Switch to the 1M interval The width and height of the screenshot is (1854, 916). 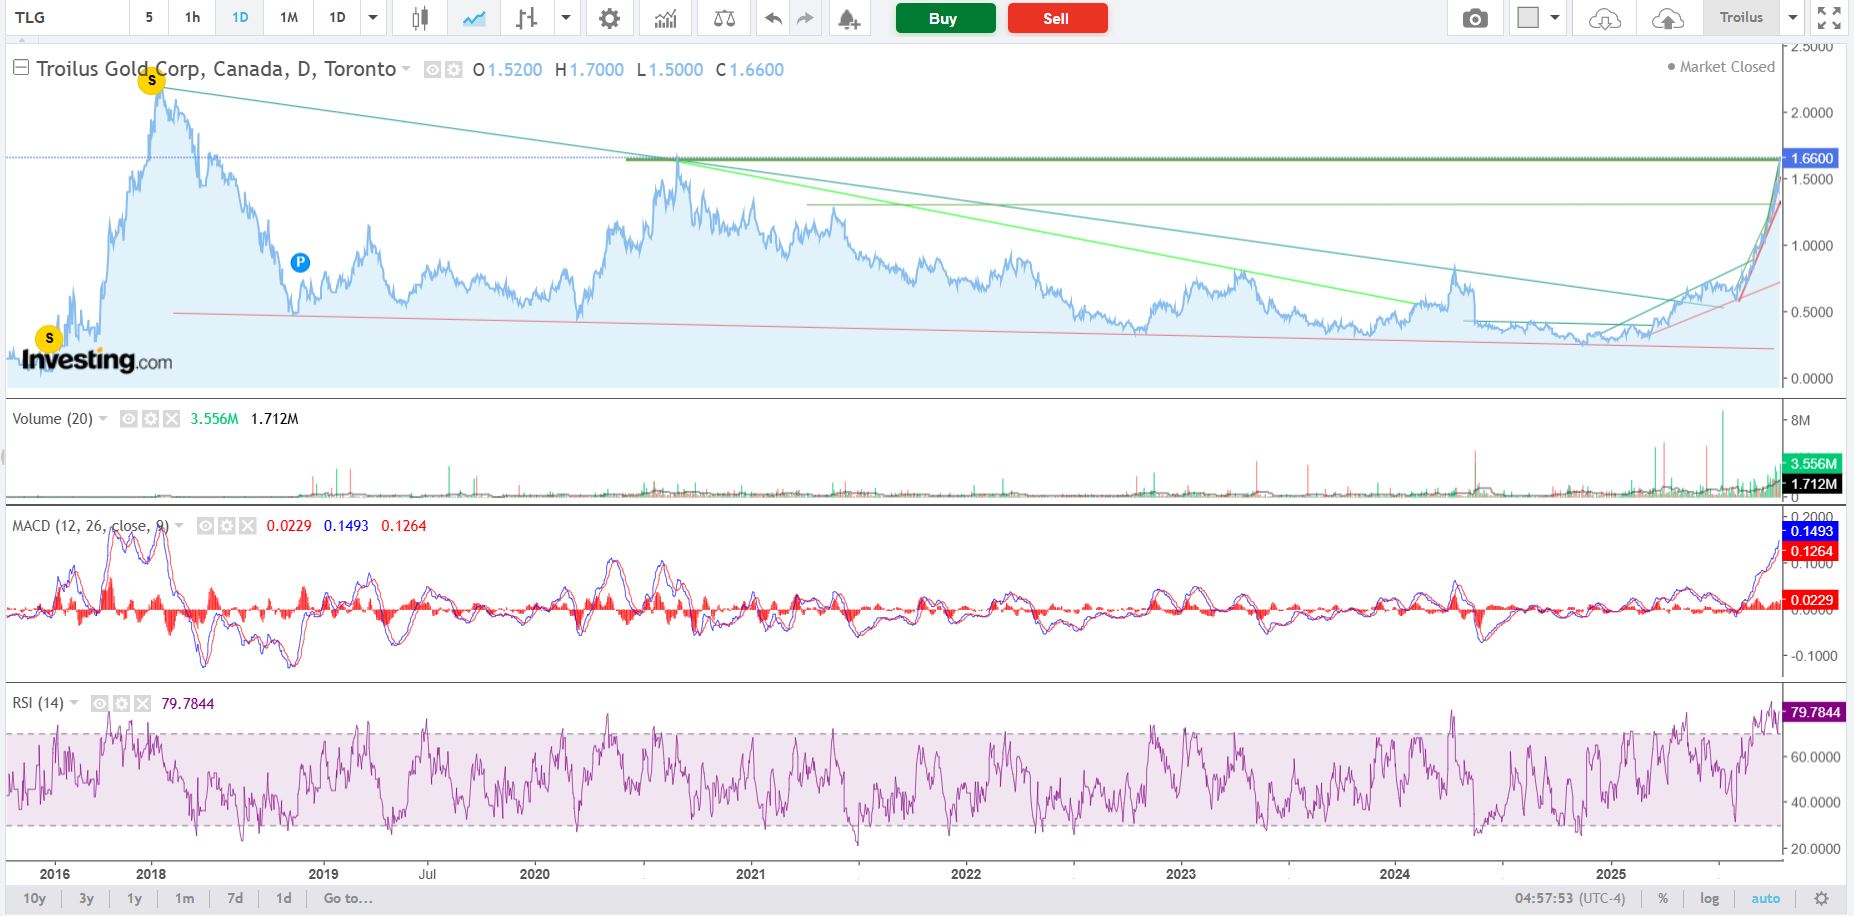(289, 18)
